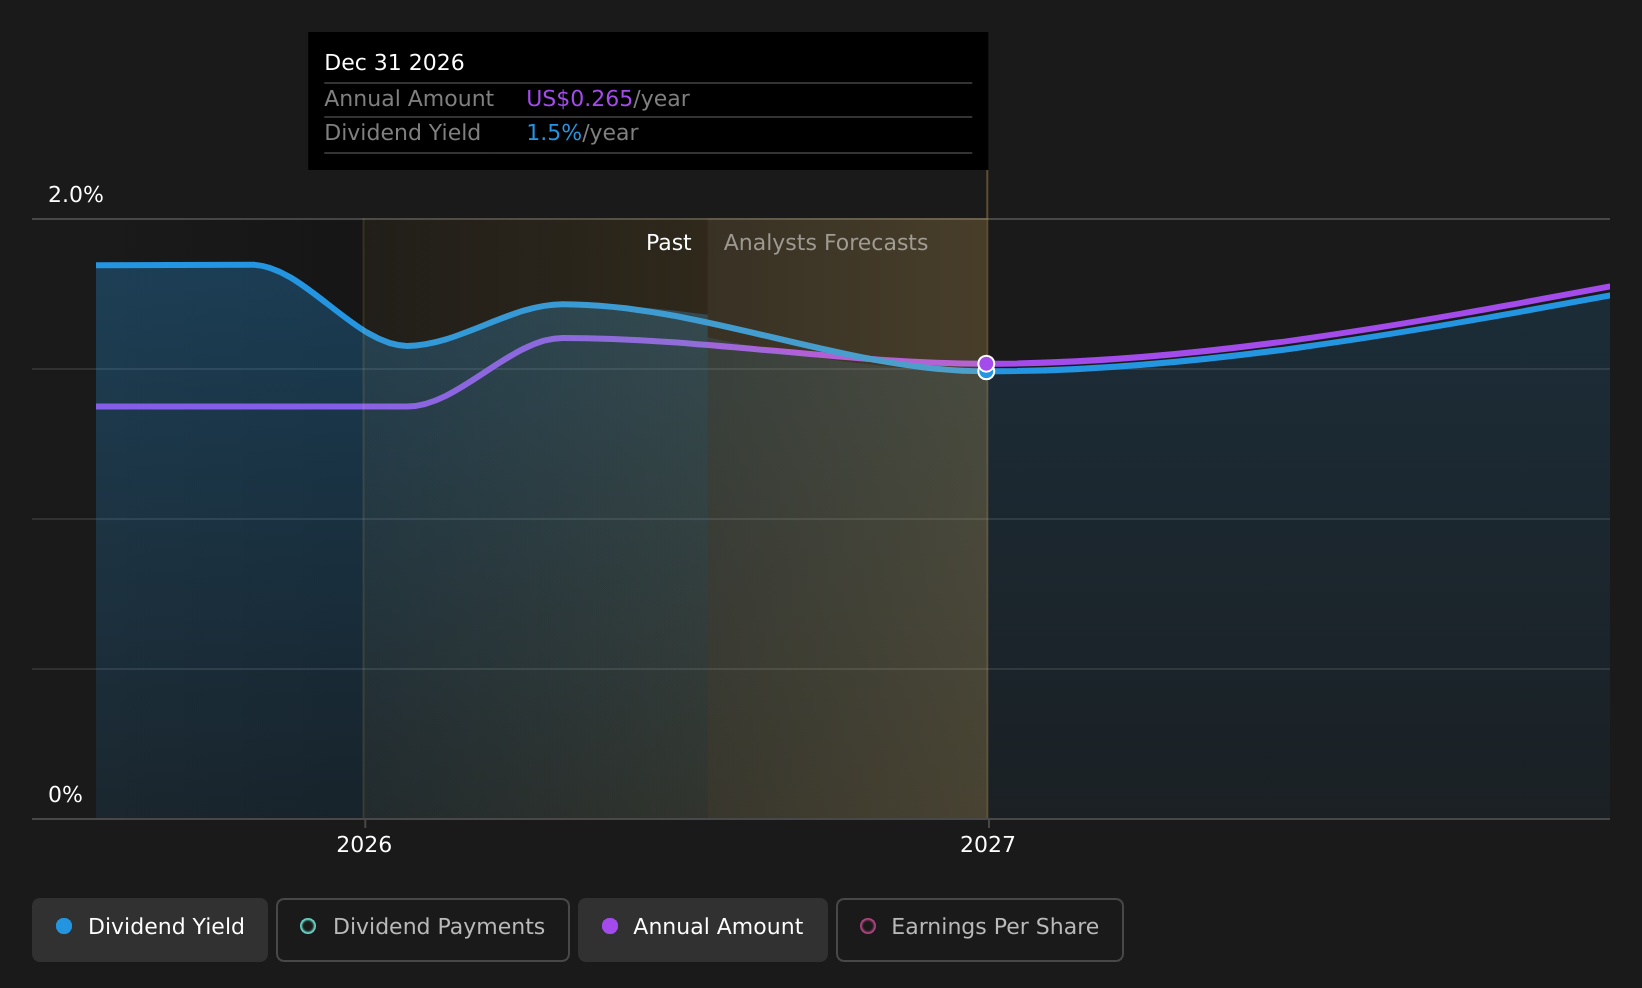Click the Analysts Forecasts label
1642x988 pixels.
pyautogui.click(x=826, y=243)
